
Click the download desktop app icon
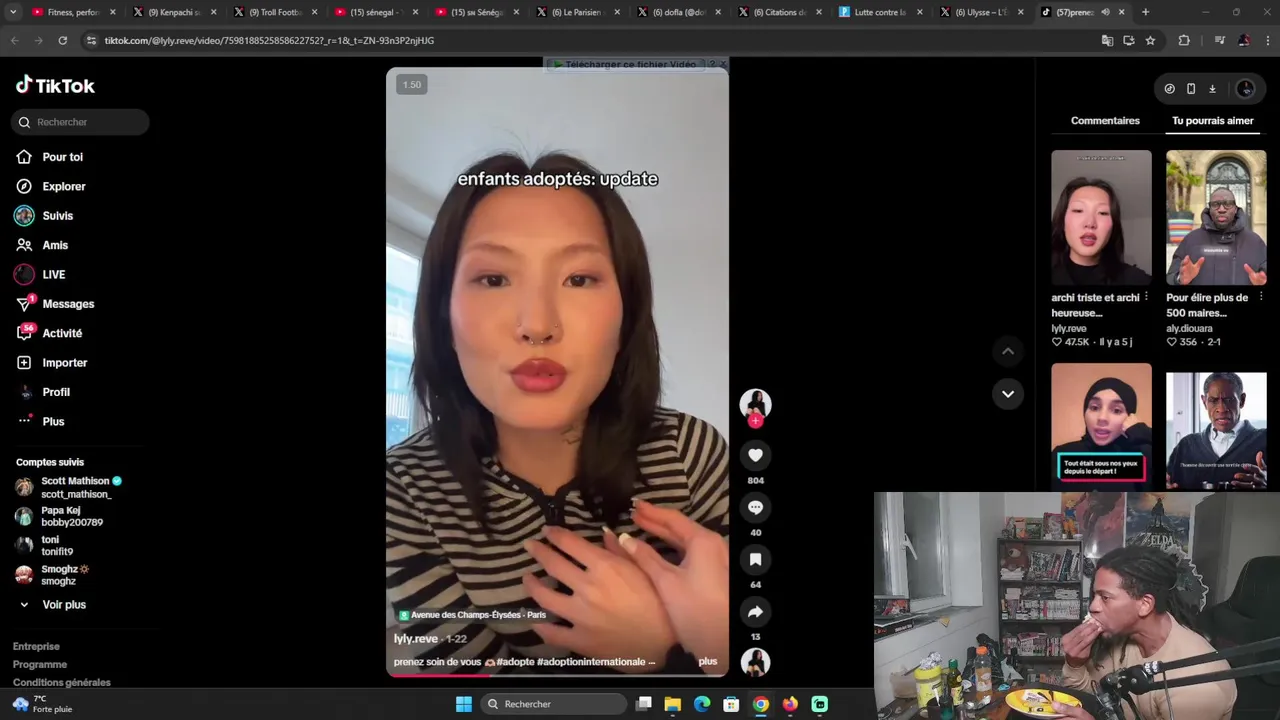click(x=1212, y=88)
